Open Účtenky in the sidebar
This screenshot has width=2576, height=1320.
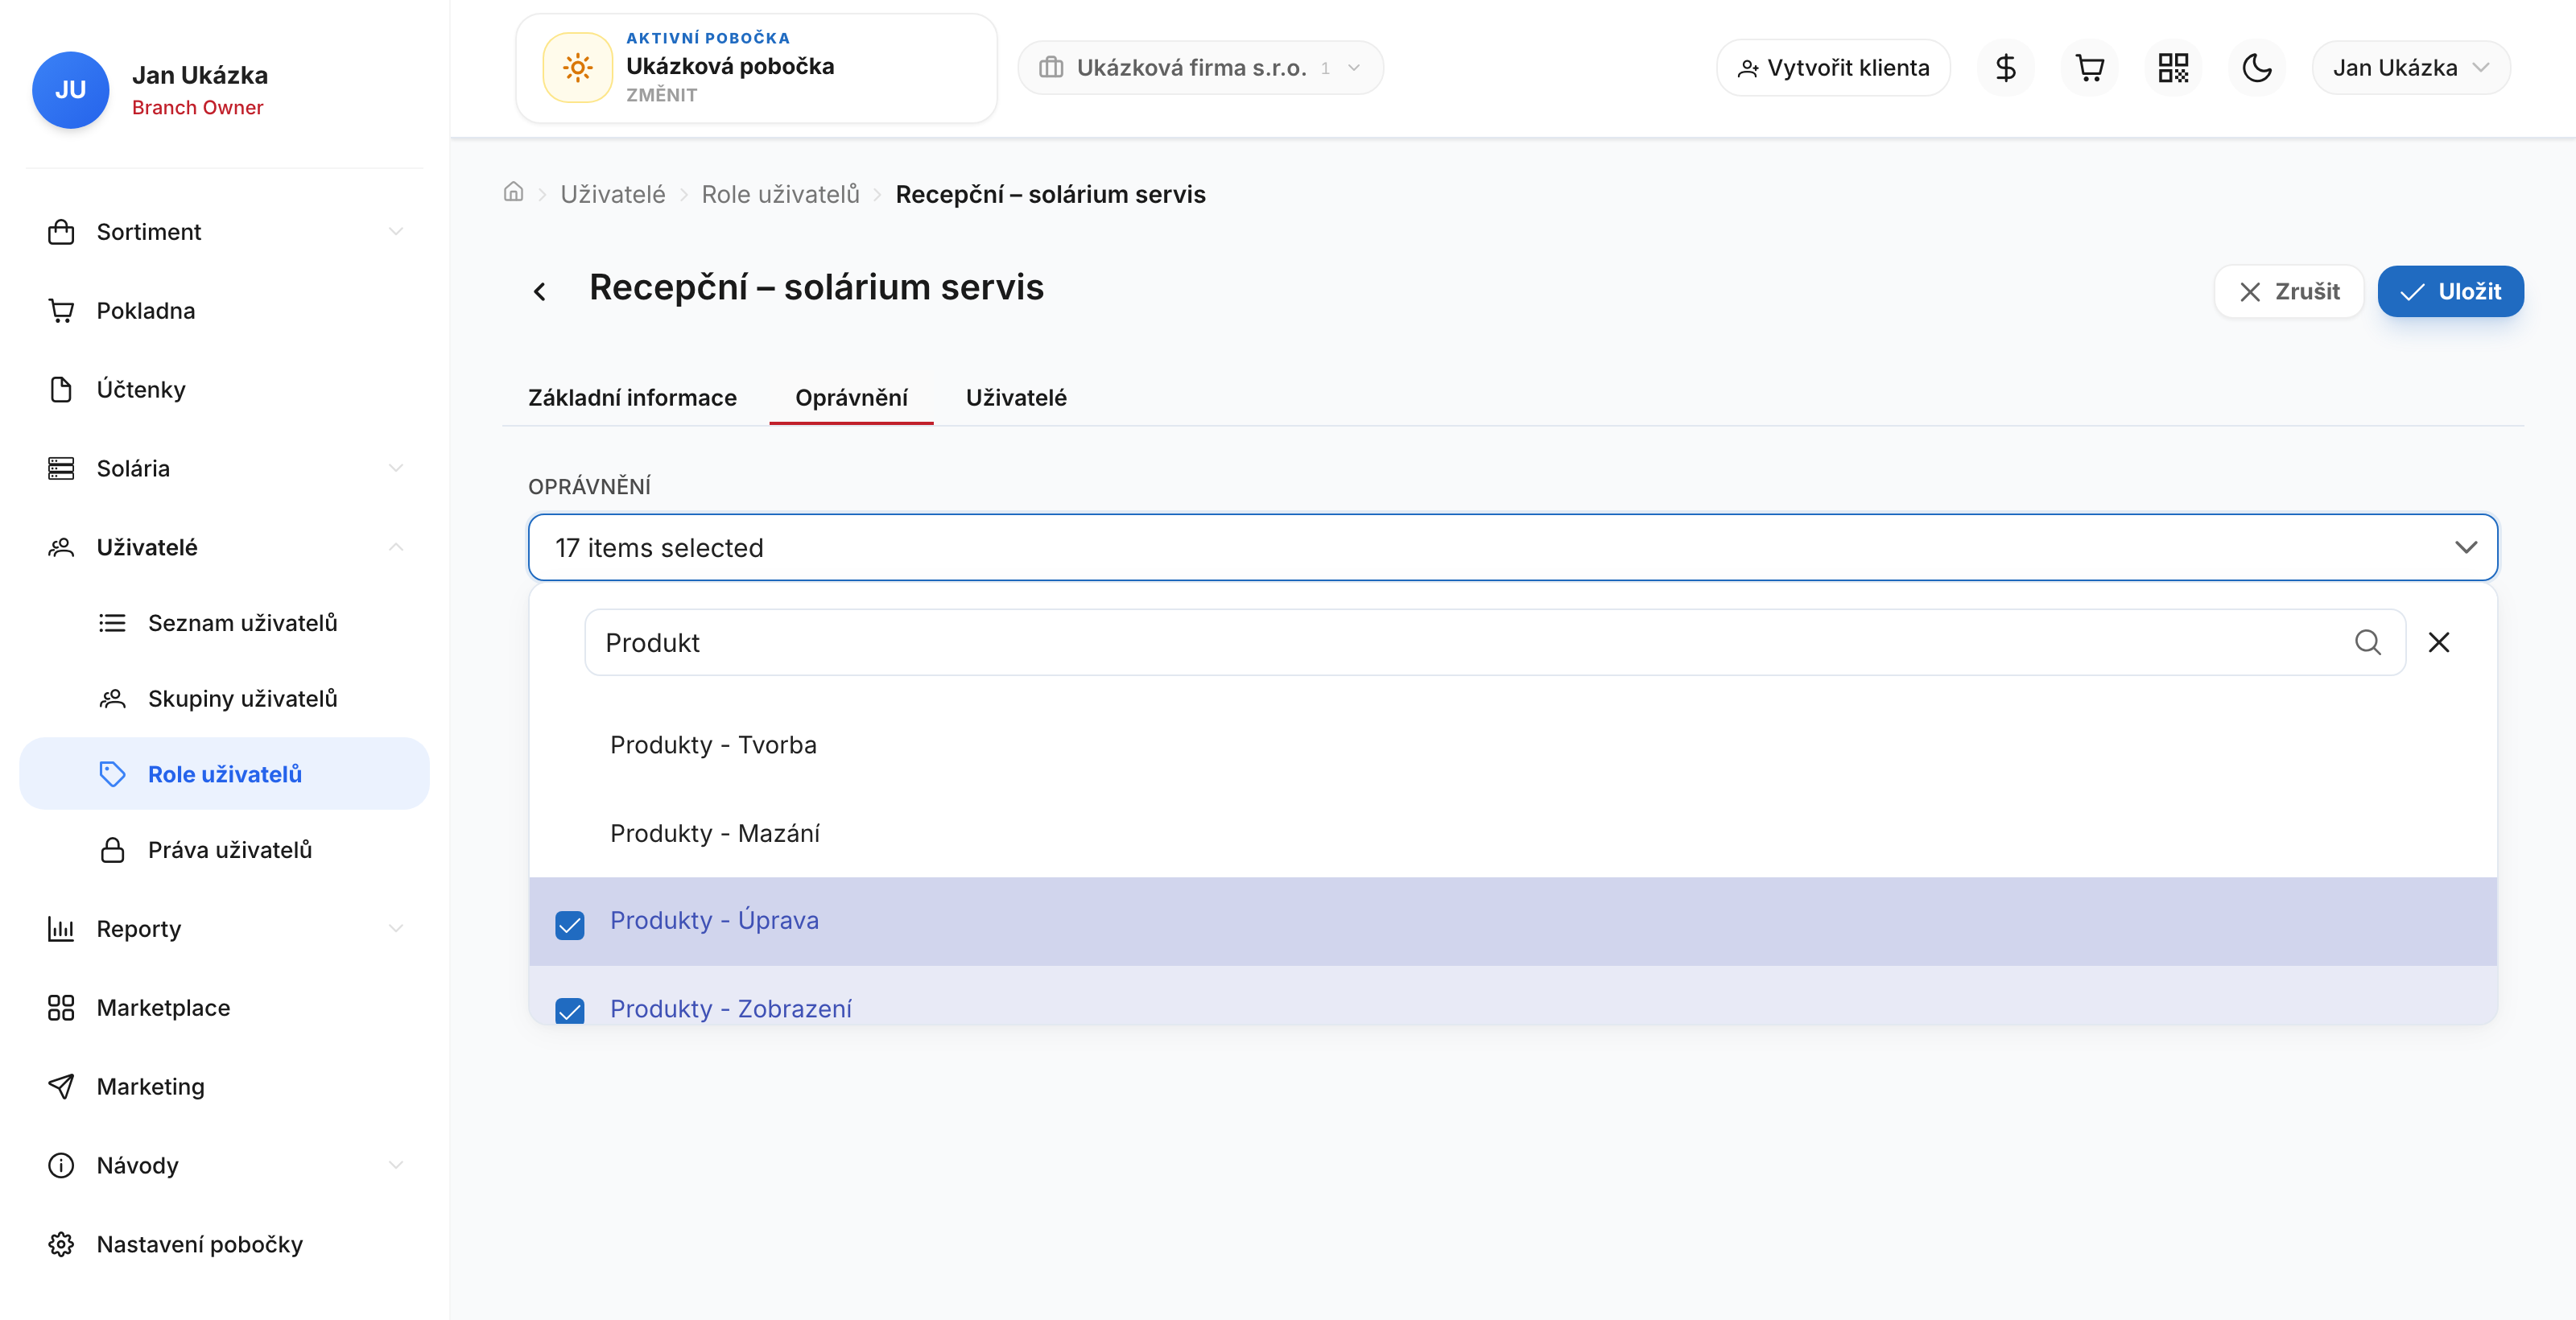(225, 390)
